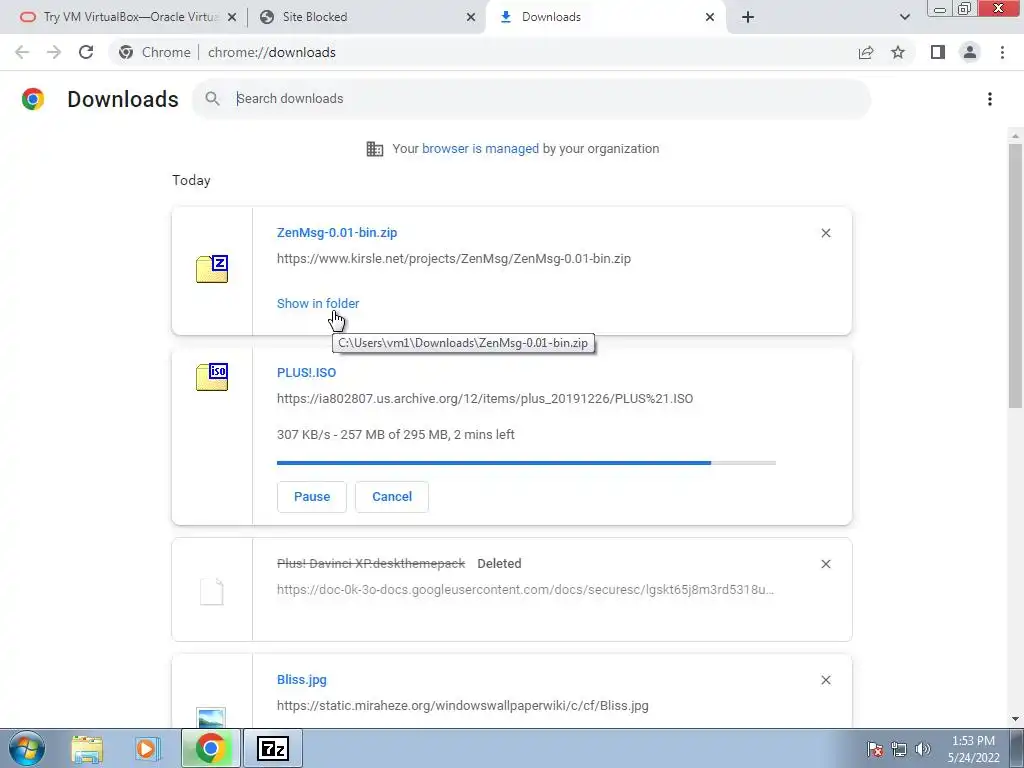Screen dimensions: 1024x768
Task: Open Windows Start menu orb
Action: pos(27,748)
